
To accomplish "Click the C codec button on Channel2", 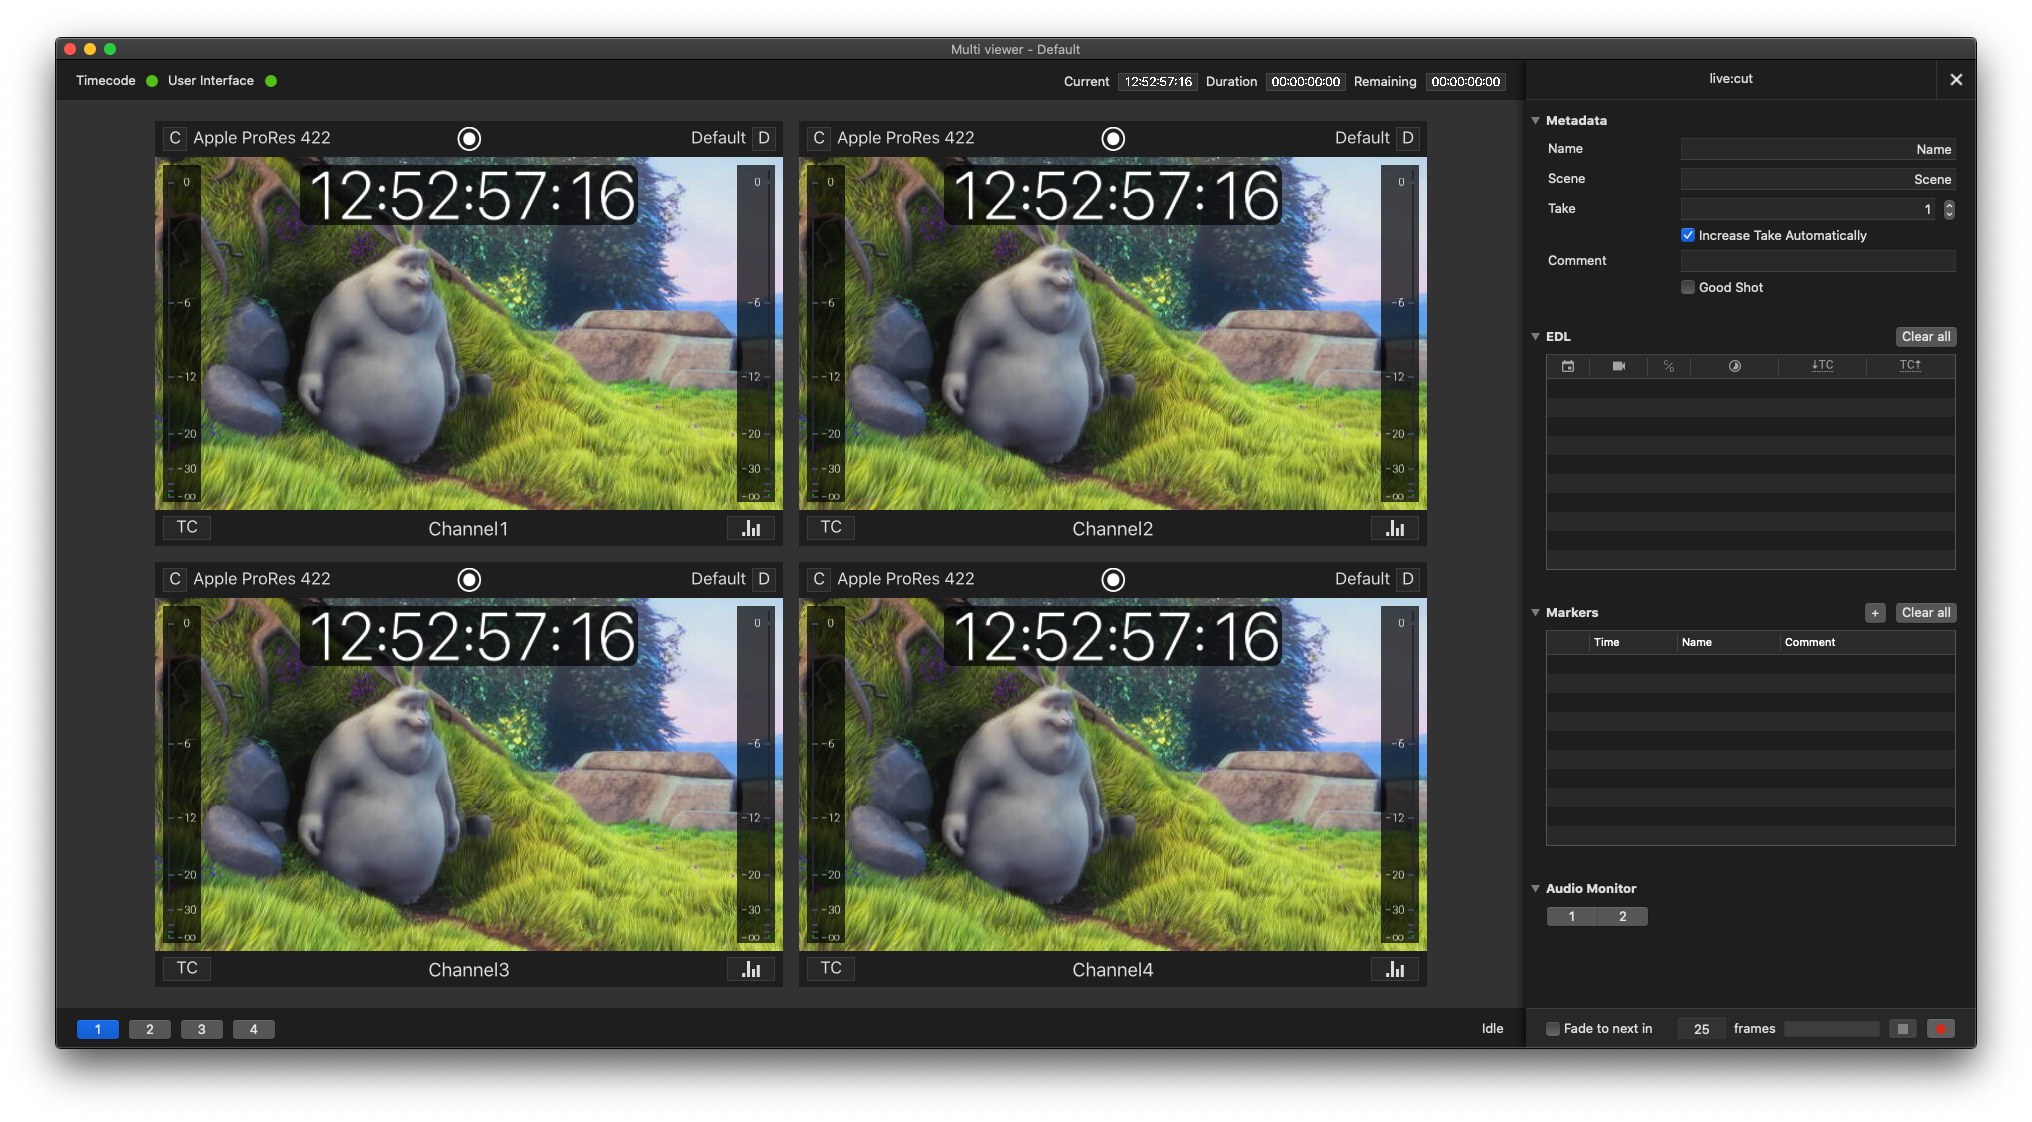I will (x=819, y=138).
